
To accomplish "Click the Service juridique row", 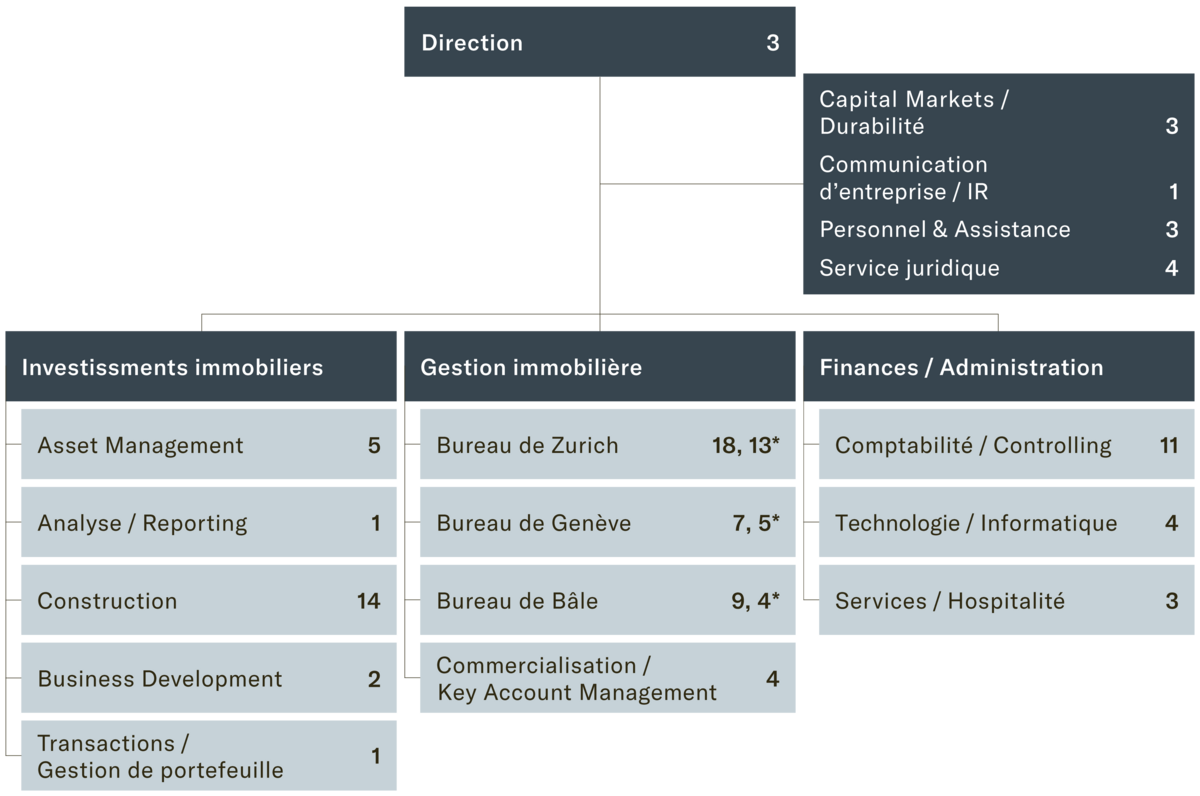I will 998,268.
